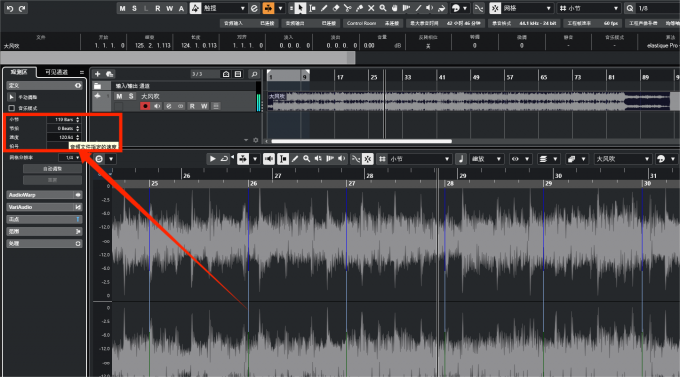Open the 触控 automation mode dropdown
680x377 pixels.
tap(225, 8)
